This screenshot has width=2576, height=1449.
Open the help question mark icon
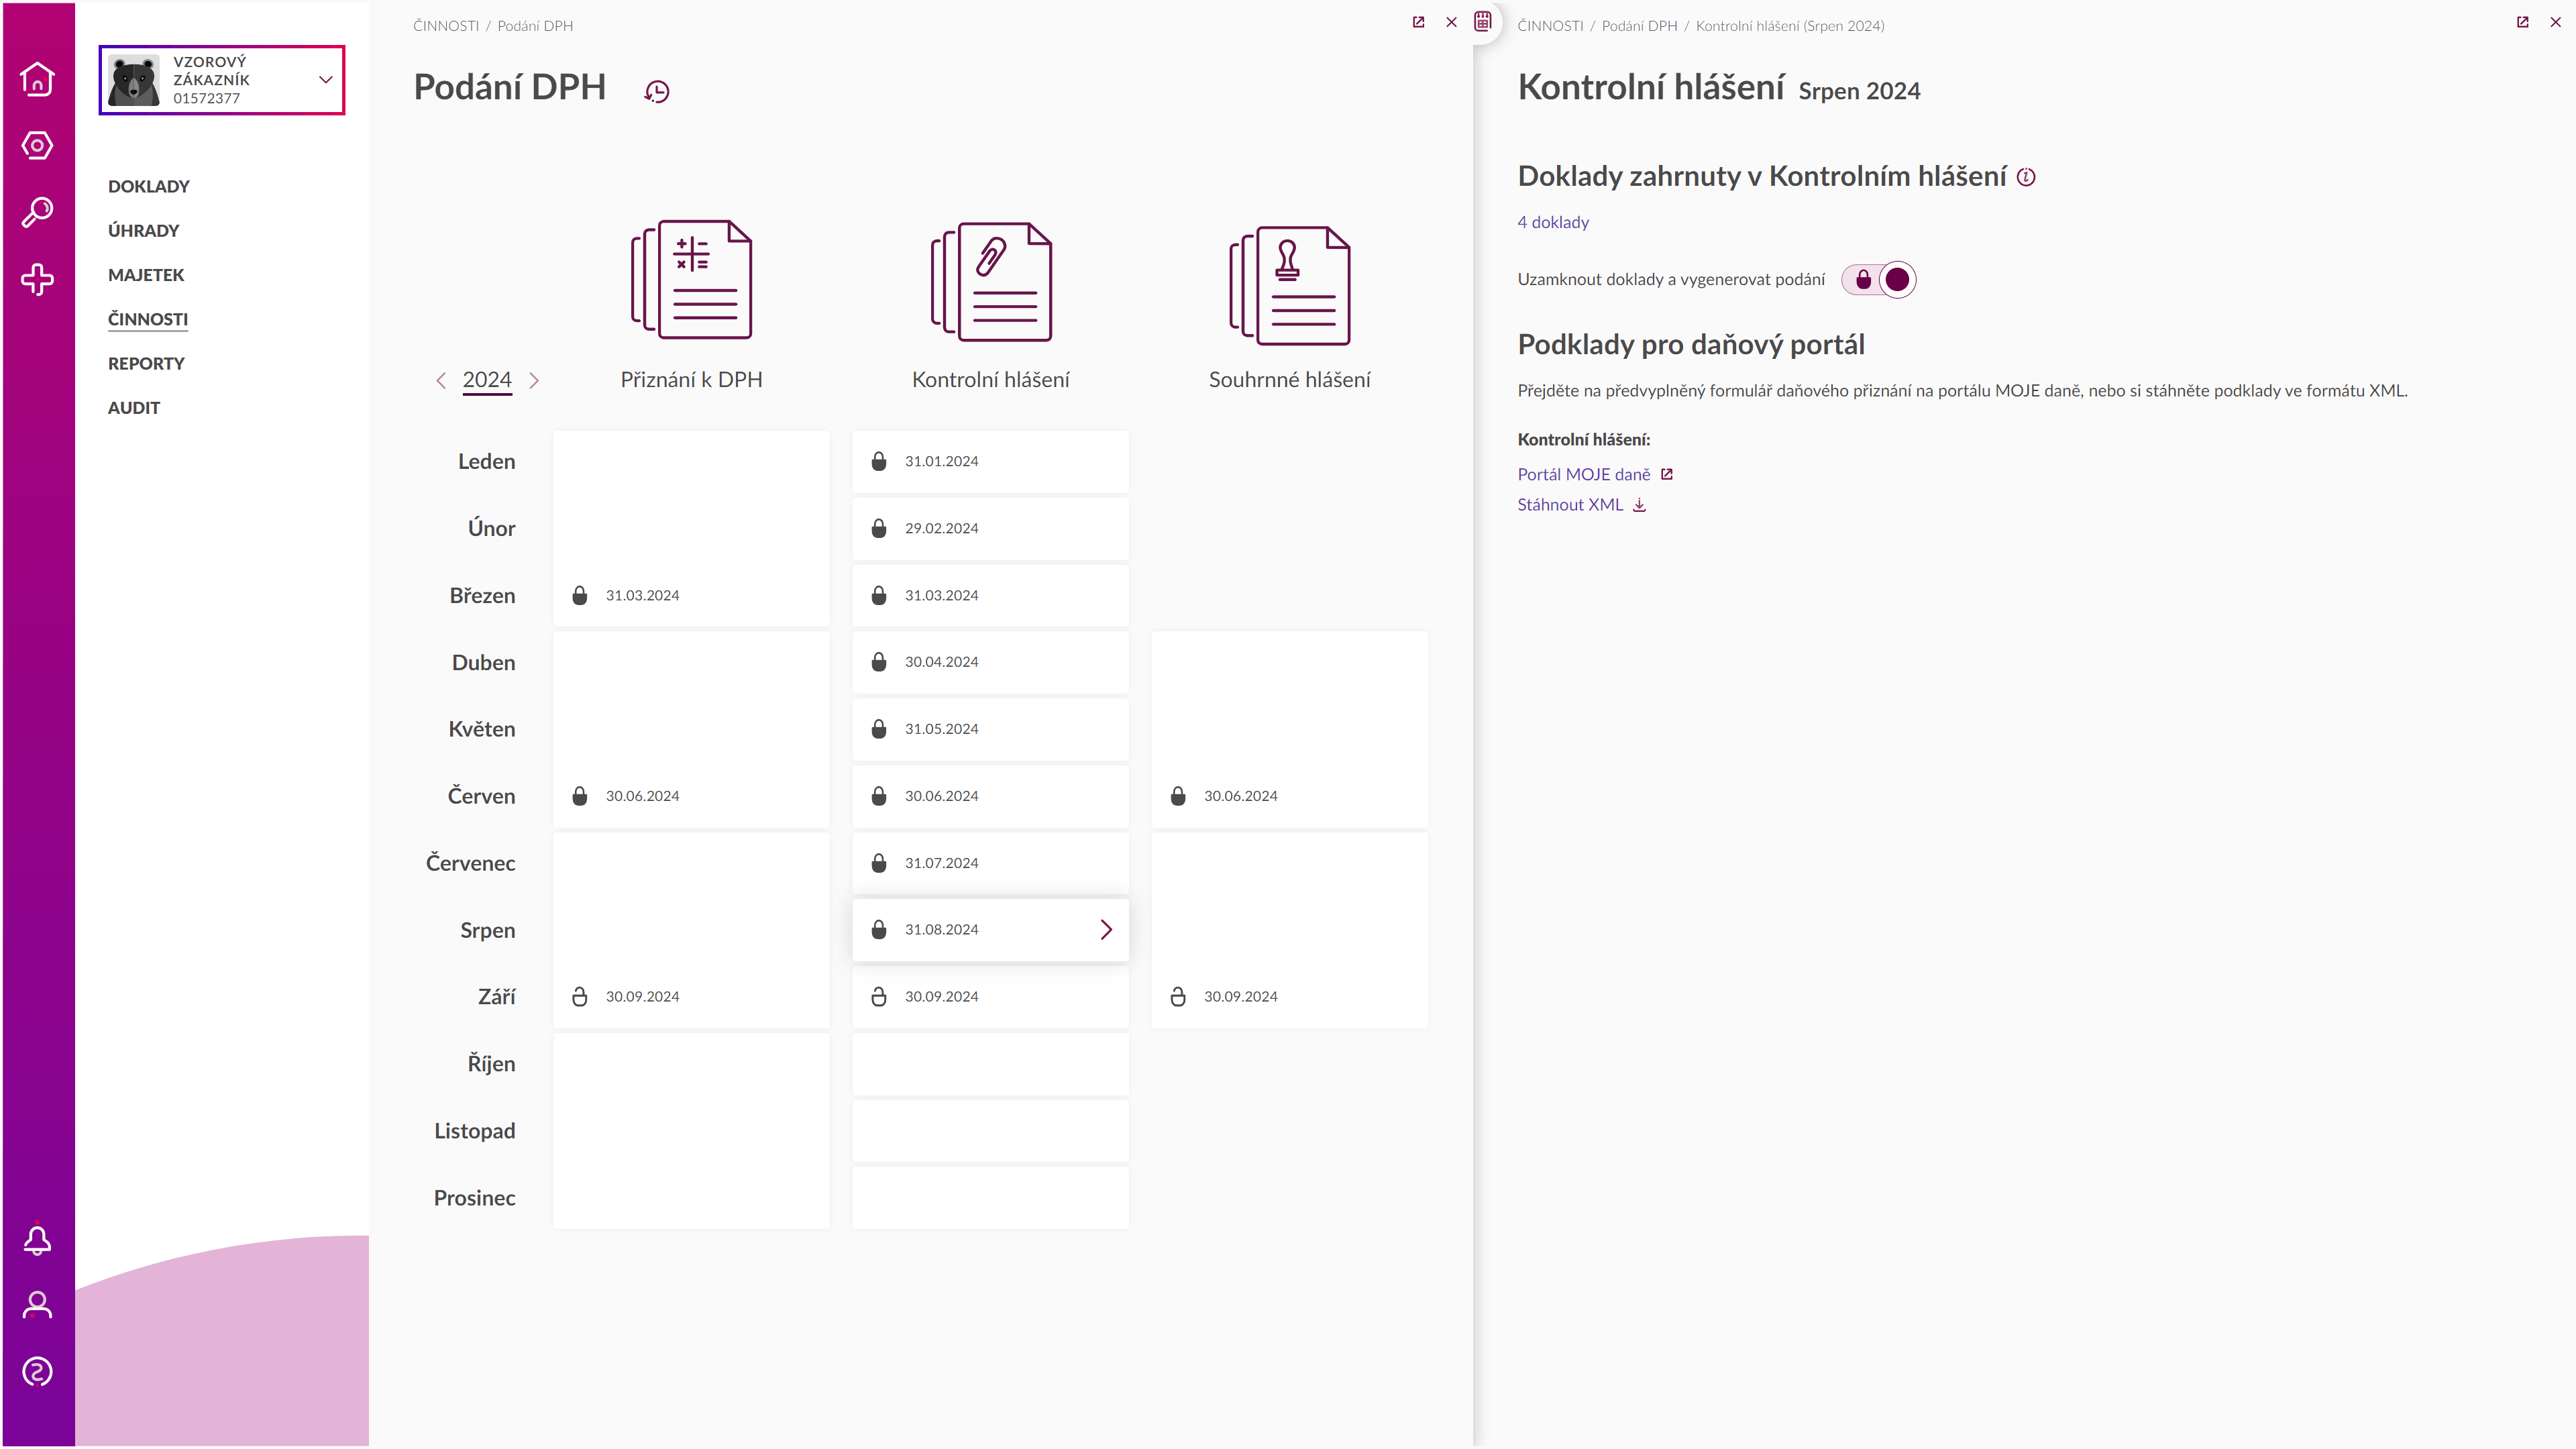point(37,1371)
